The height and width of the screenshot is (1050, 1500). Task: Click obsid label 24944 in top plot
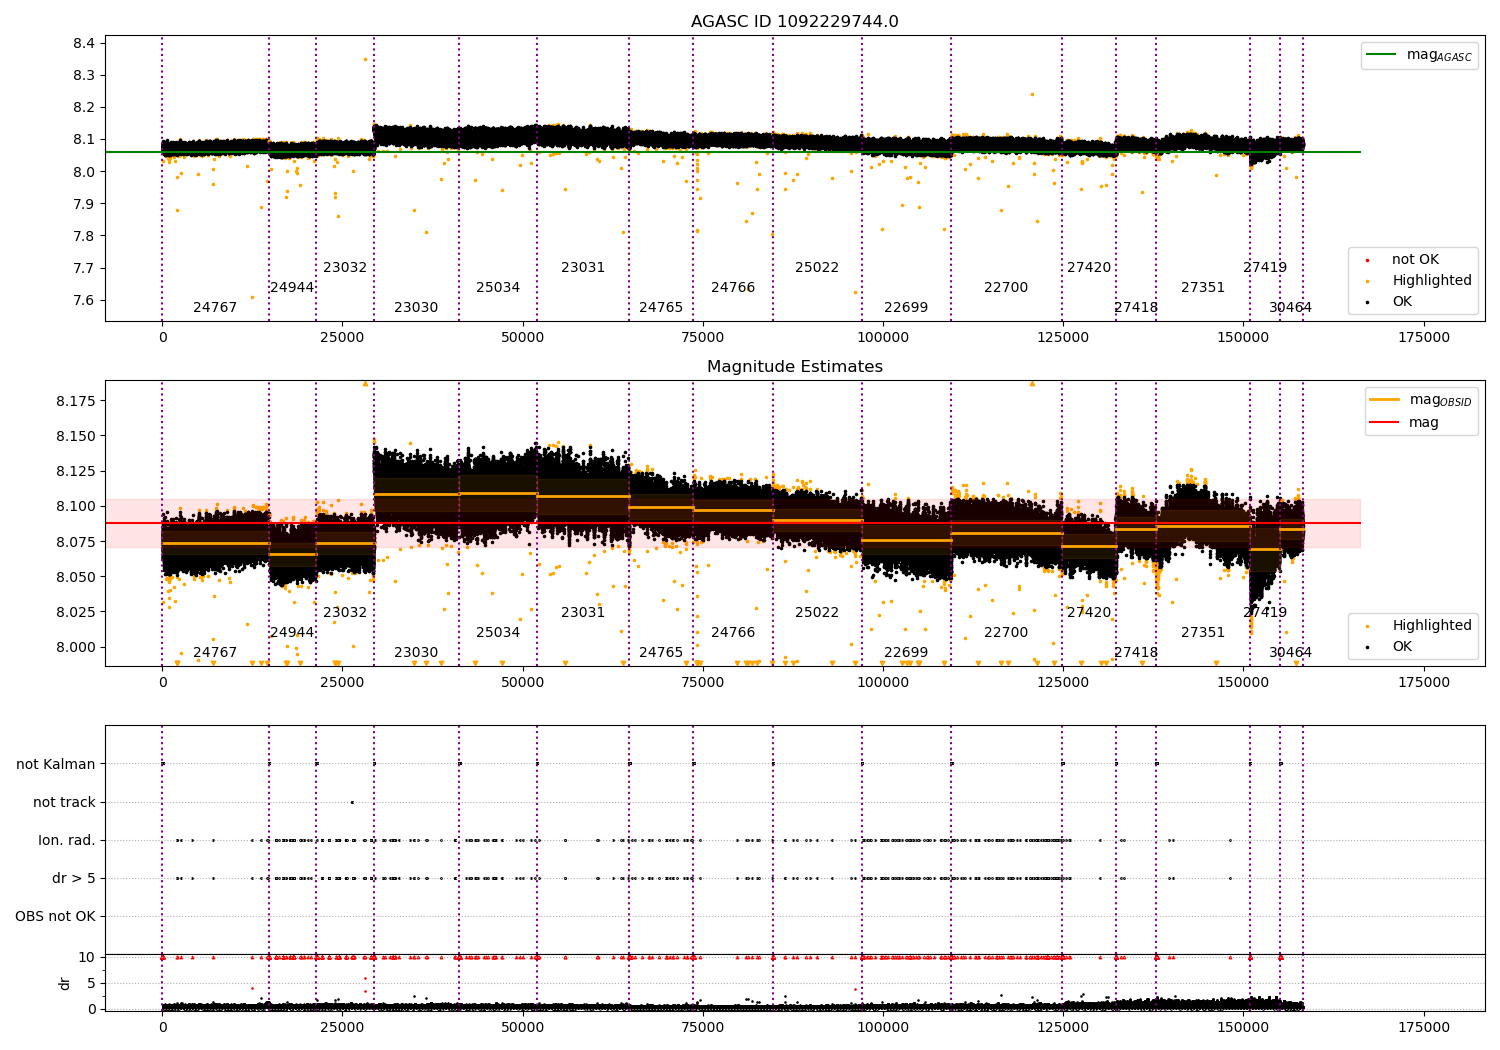[292, 288]
